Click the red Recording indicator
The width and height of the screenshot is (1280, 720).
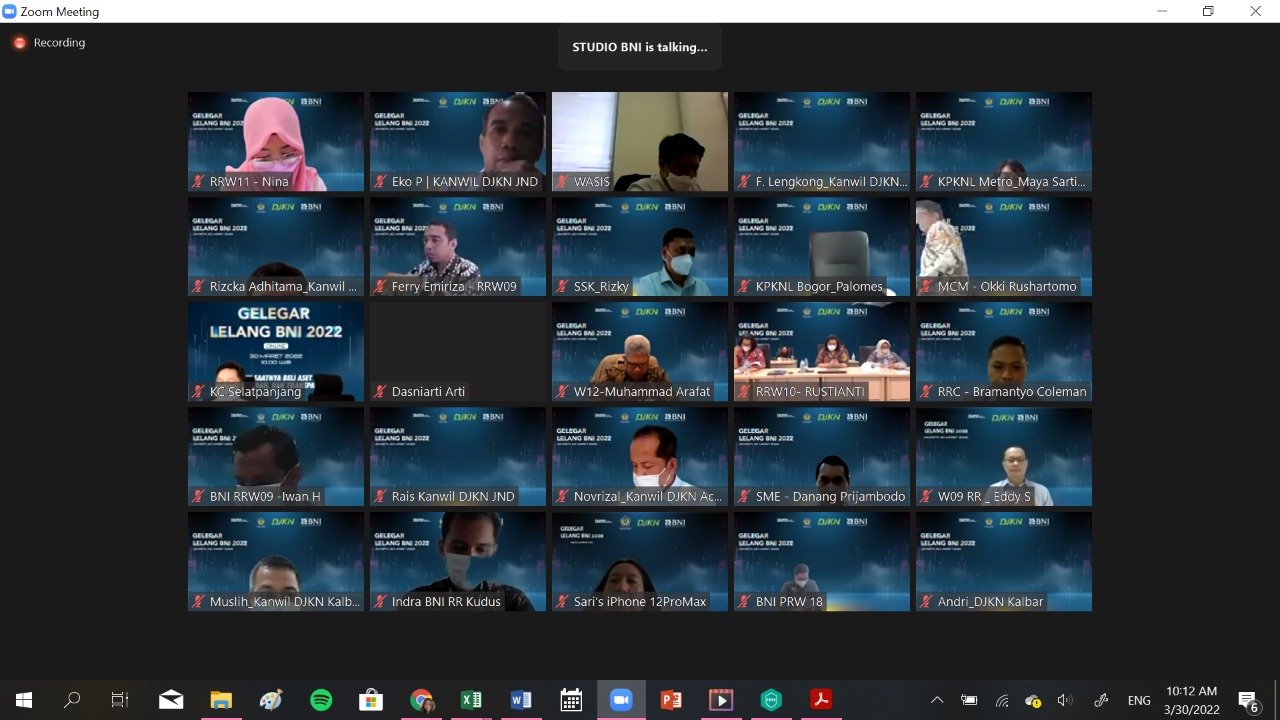(20, 43)
